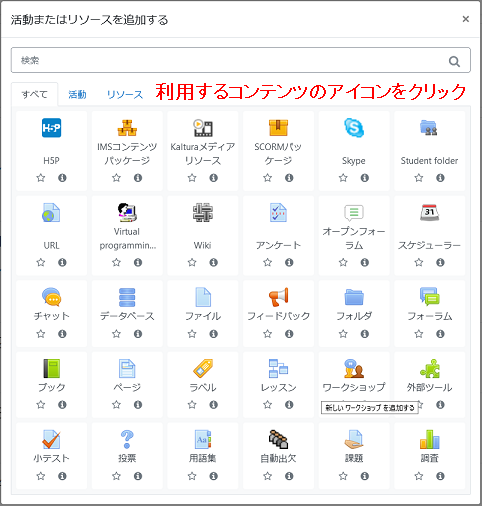482x506 pixels.
Task: Open info for レッスン
Action: (x=289, y=405)
